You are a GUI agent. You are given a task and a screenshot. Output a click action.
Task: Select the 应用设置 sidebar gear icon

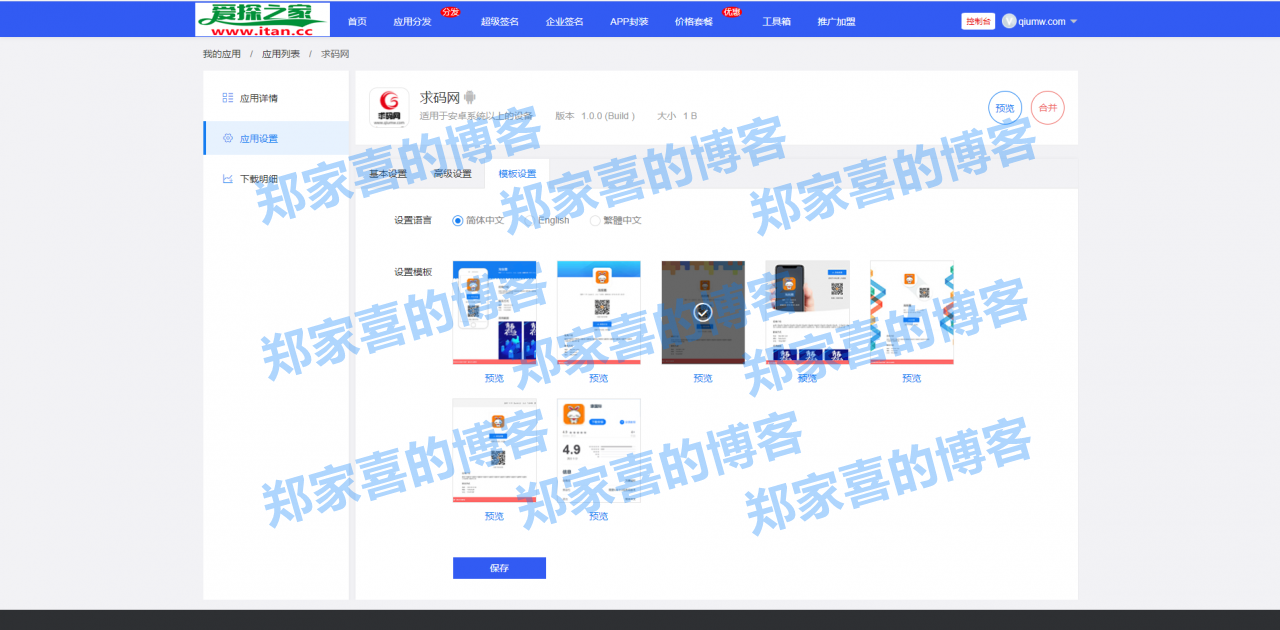click(x=228, y=138)
